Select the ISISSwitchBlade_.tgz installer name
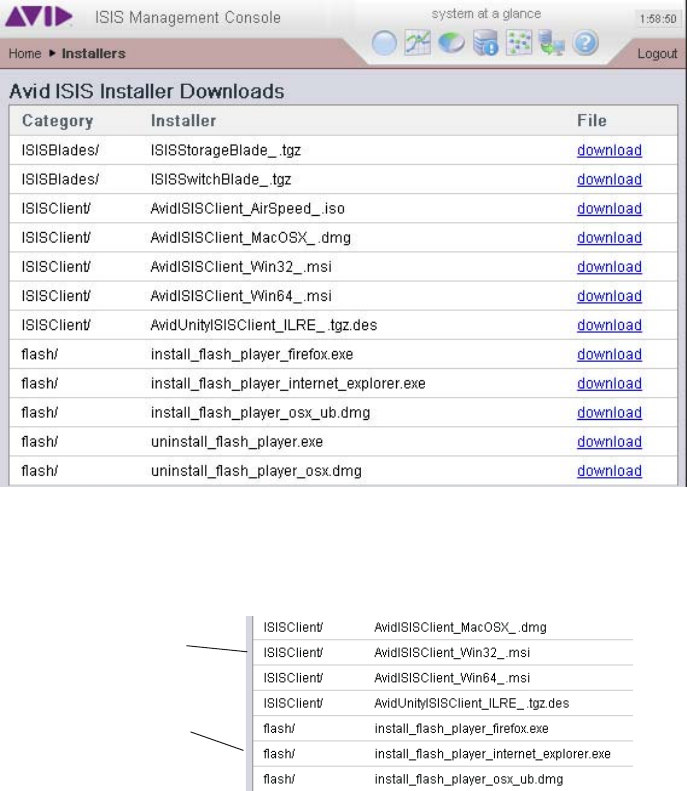Screen dimensions: 687x791 point(220,180)
